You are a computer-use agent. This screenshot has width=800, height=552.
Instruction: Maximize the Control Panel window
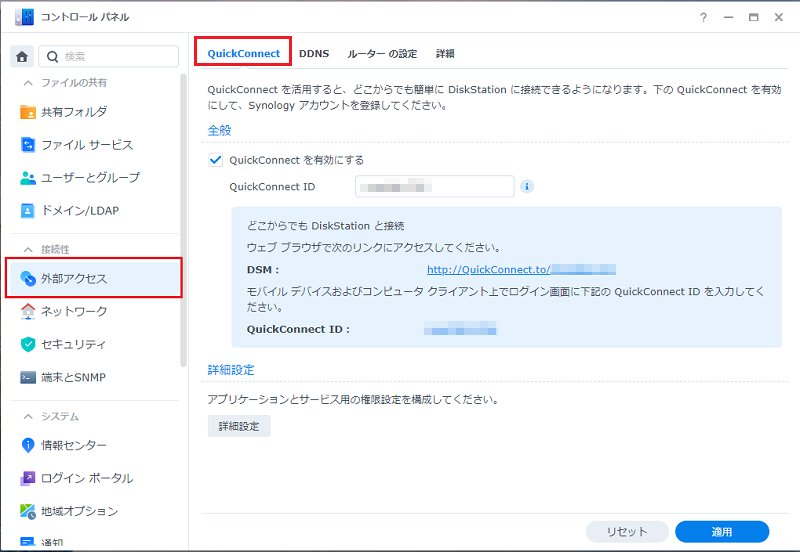click(754, 17)
